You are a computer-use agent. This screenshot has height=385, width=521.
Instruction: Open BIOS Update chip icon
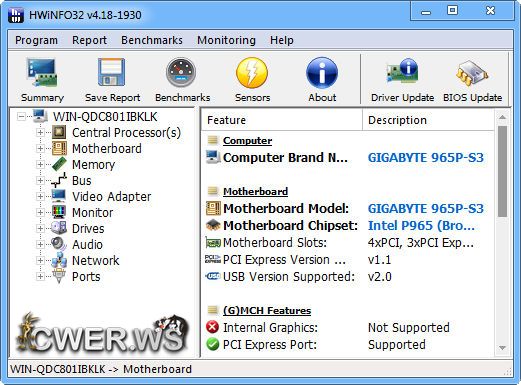[x=472, y=73]
